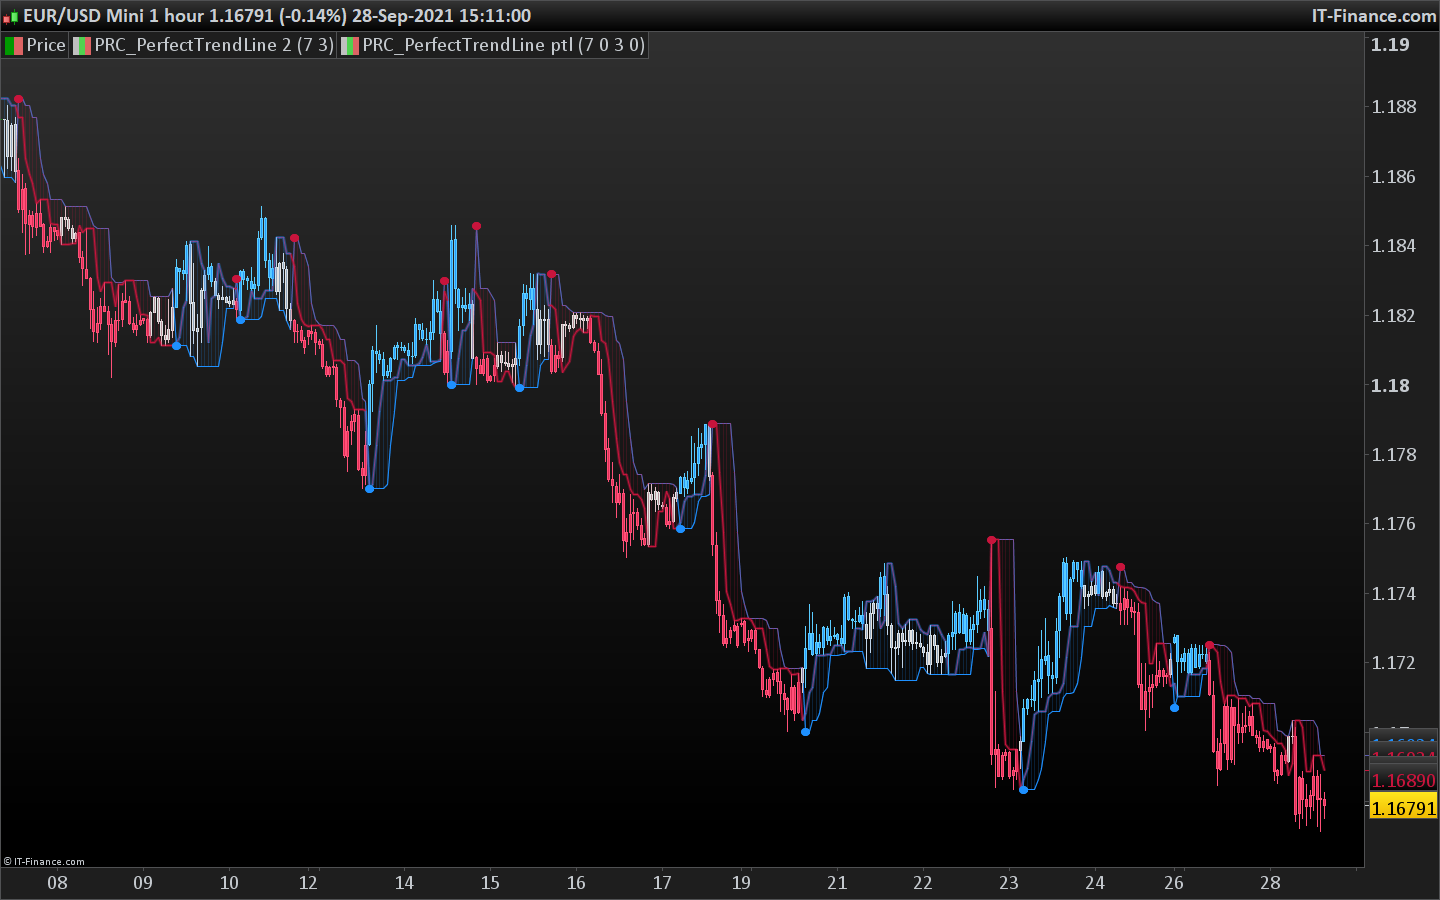Click the 1.186 price axis label
This screenshot has width=1440, height=900.
click(1394, 177)
